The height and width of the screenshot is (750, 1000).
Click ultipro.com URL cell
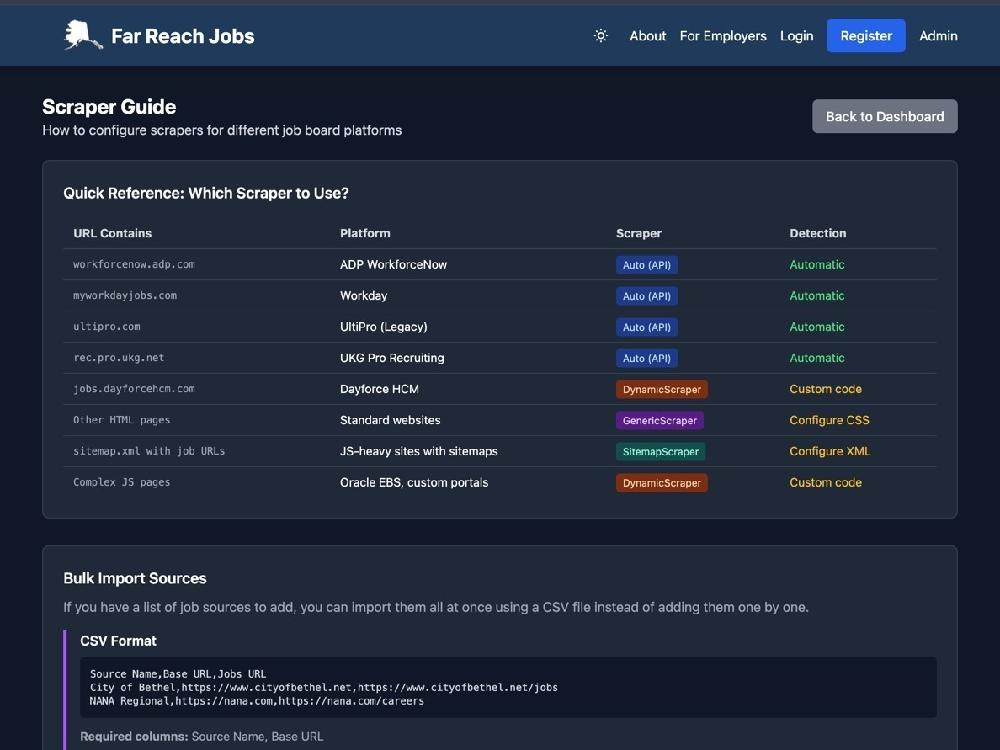[x=107, y=327]
